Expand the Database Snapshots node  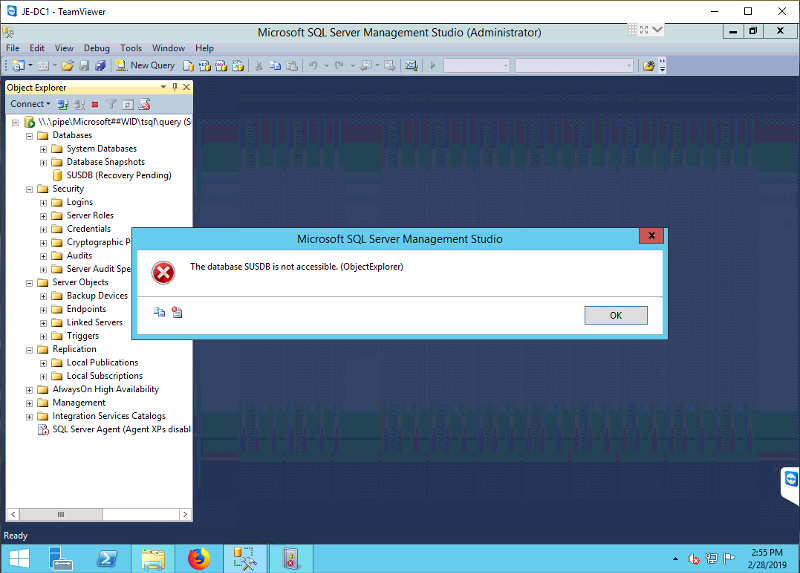43,162
